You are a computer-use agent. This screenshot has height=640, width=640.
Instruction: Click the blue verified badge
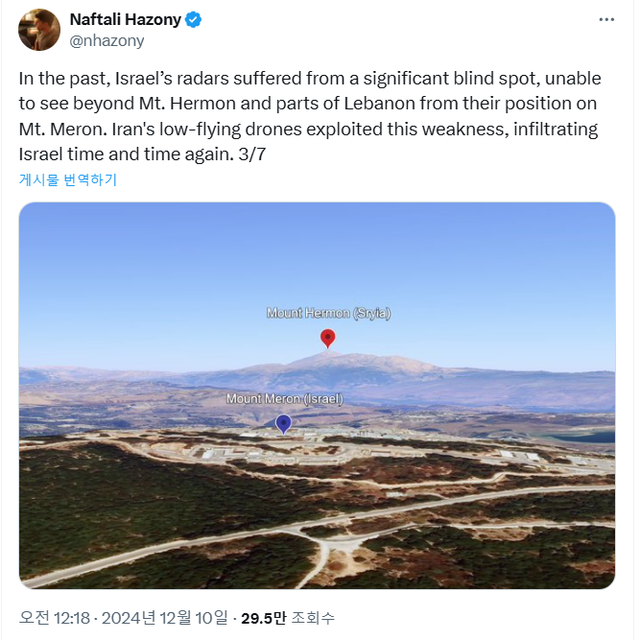pos(193,20)
